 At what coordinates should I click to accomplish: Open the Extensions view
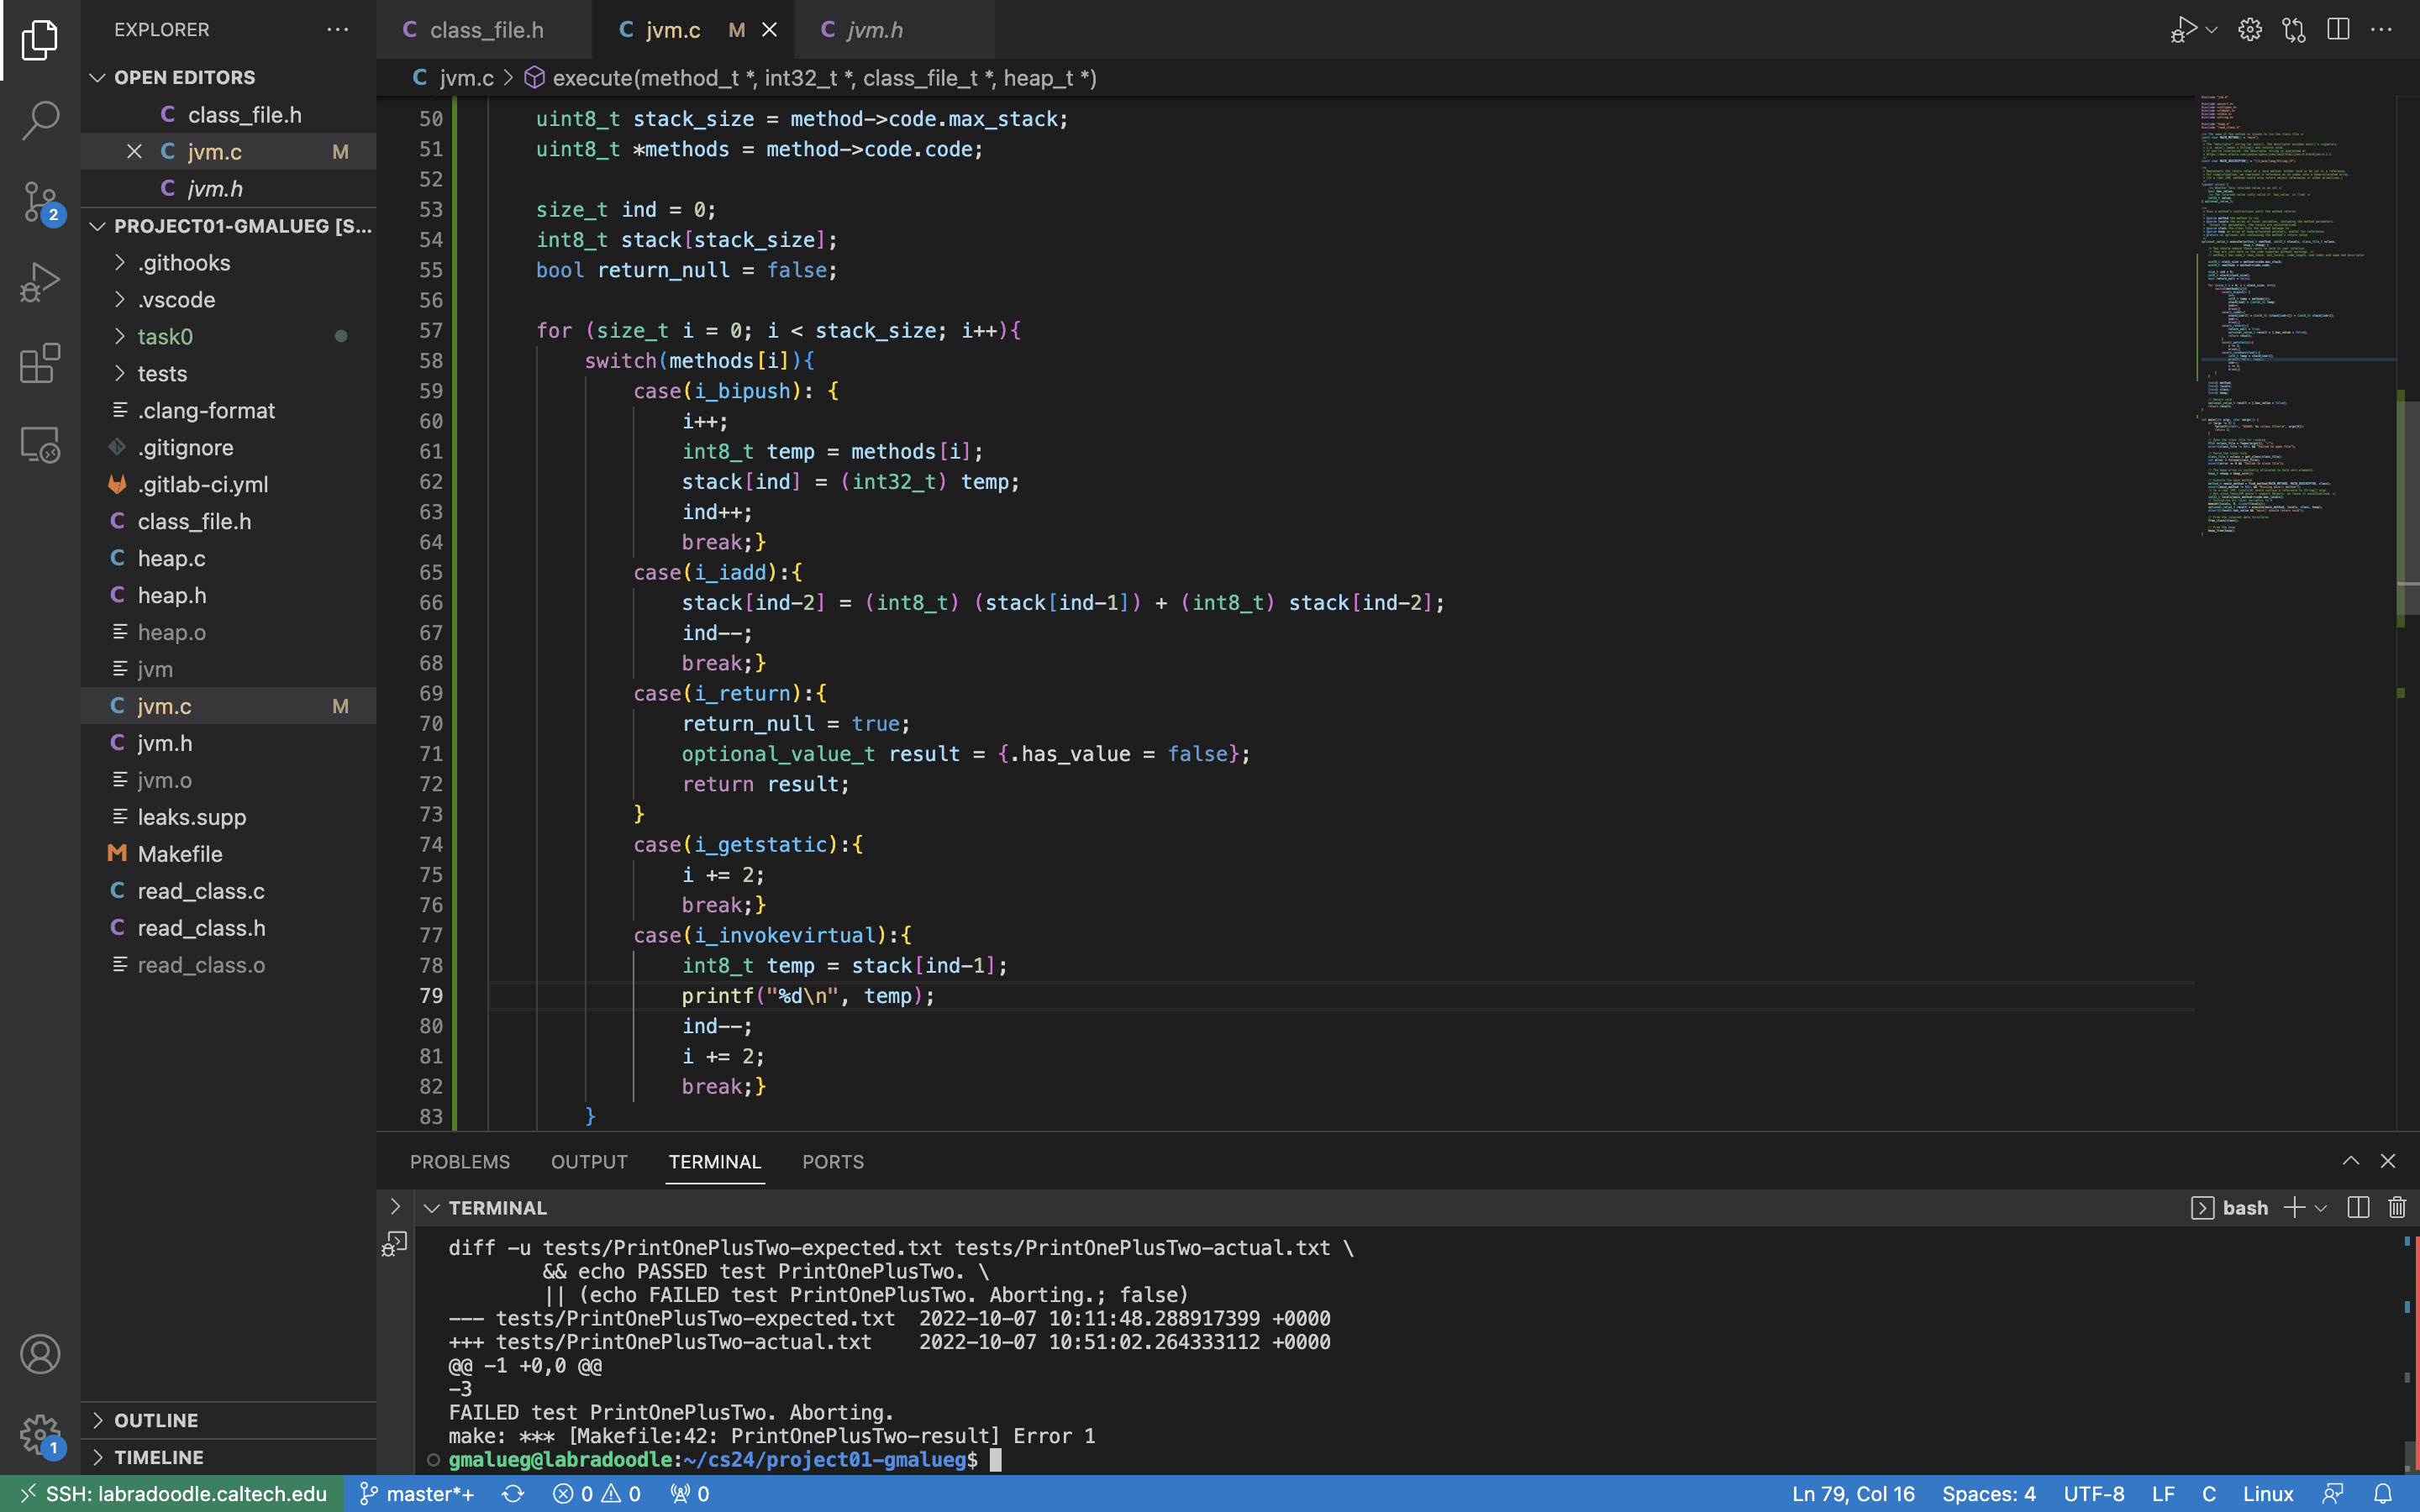40,364
